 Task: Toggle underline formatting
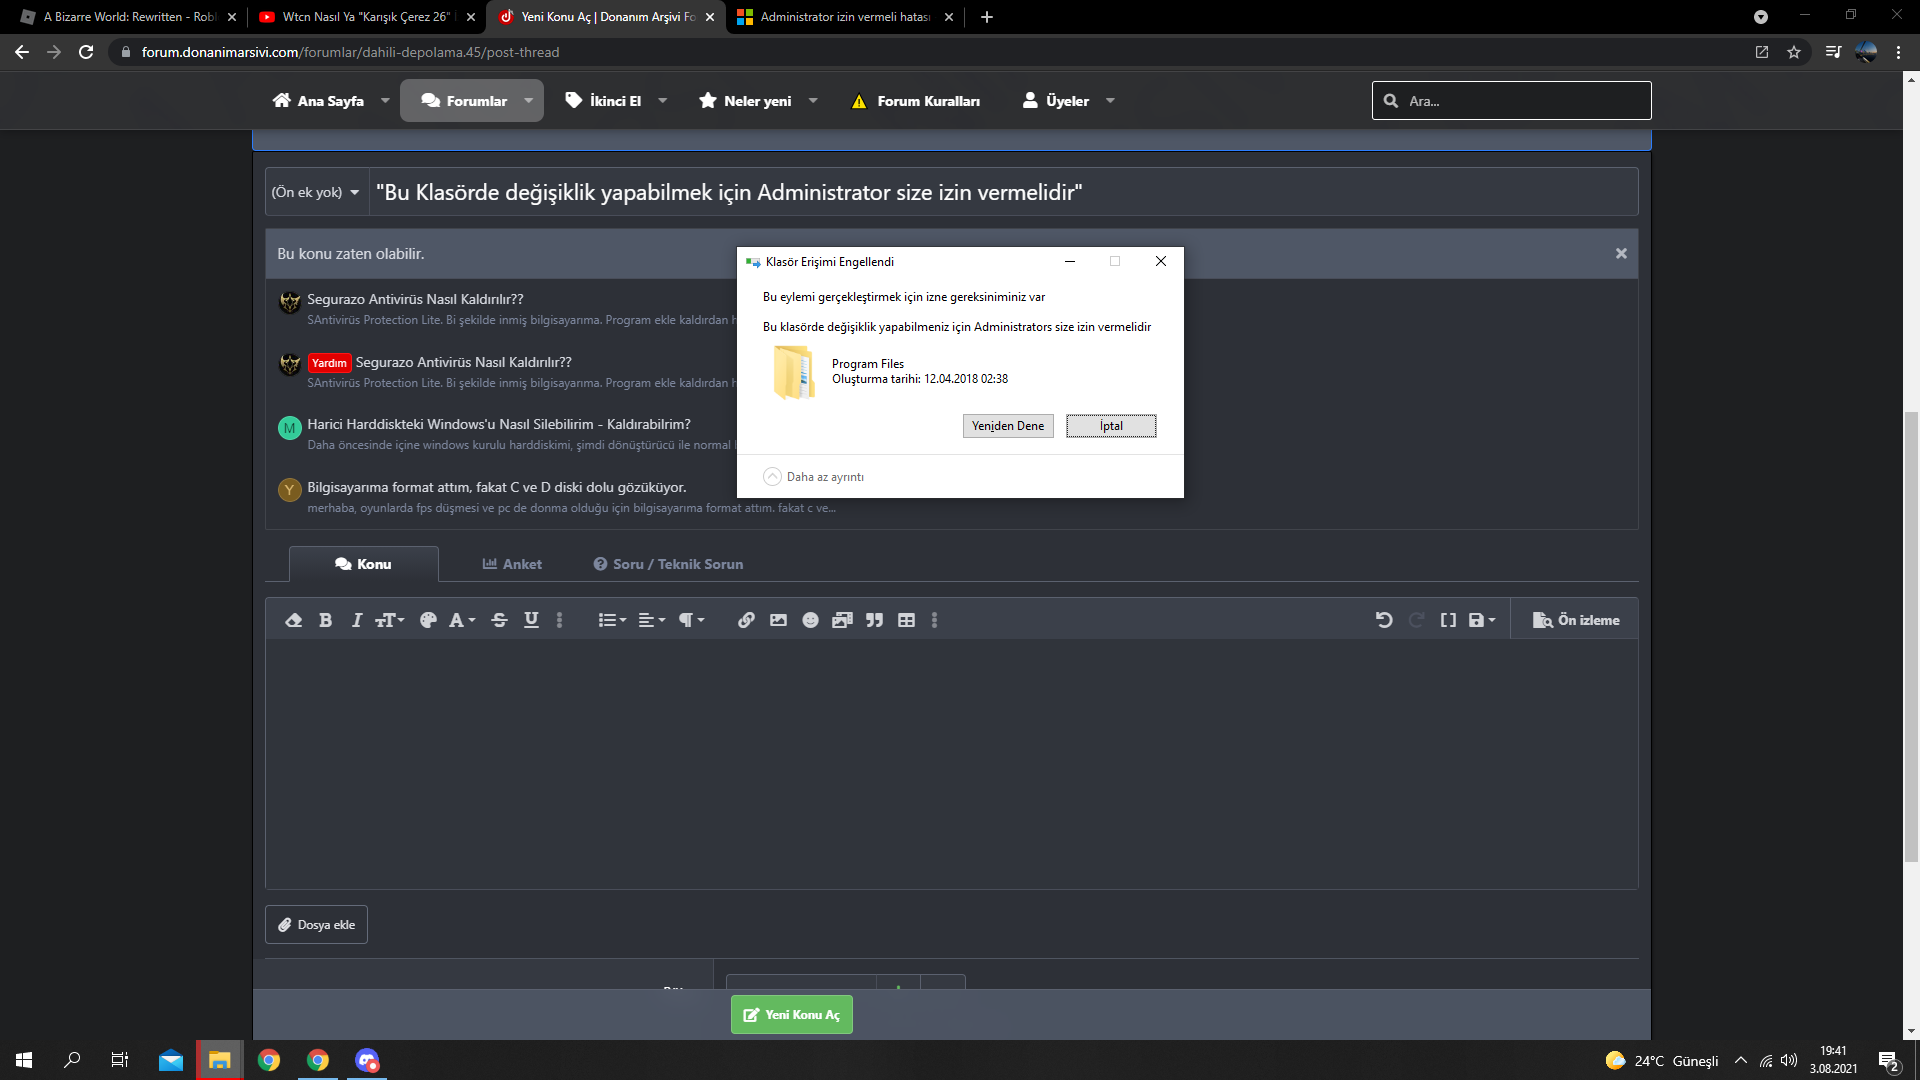(x=531, y=620)
